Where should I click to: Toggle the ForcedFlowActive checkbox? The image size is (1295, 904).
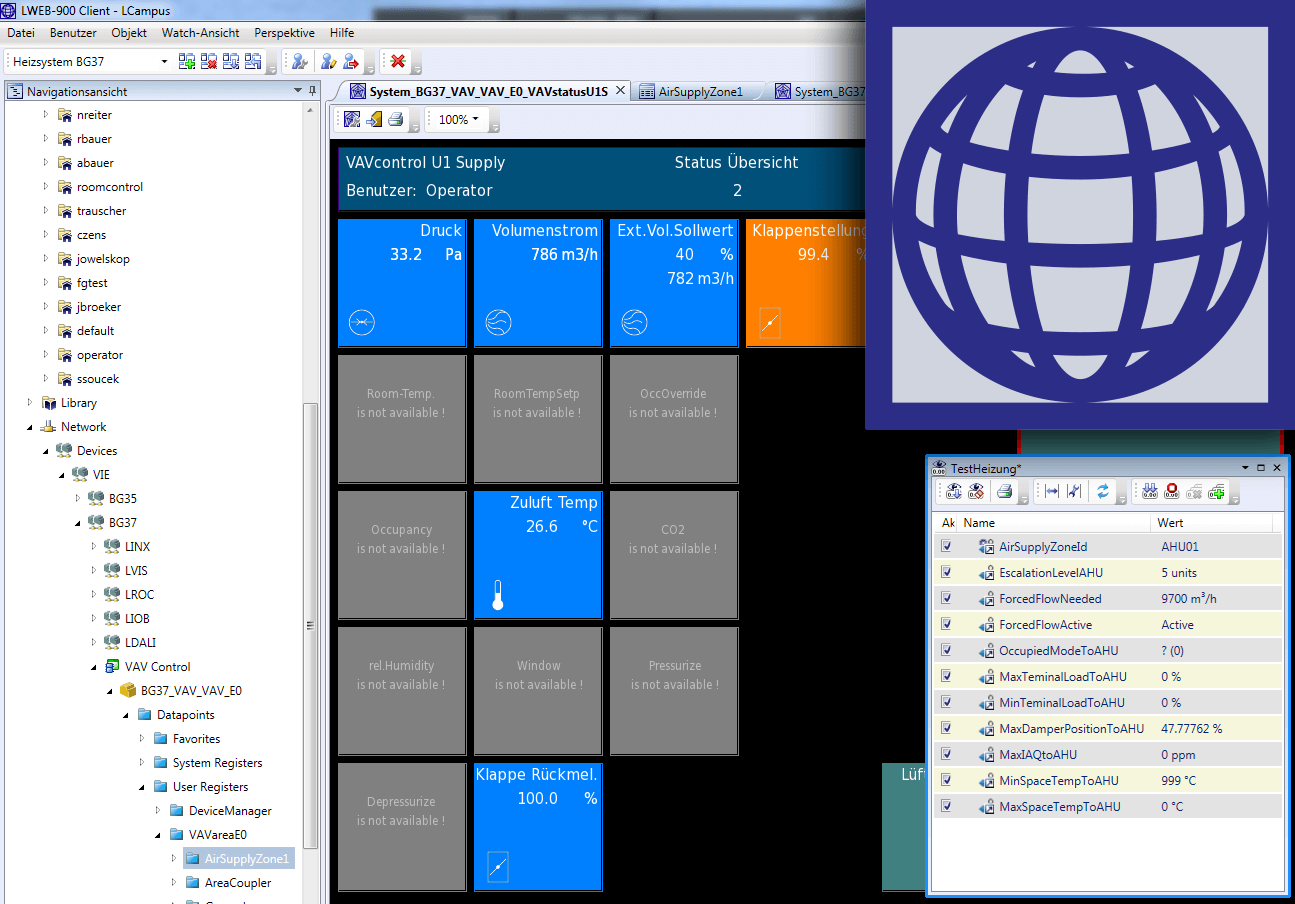click(946, 624)
